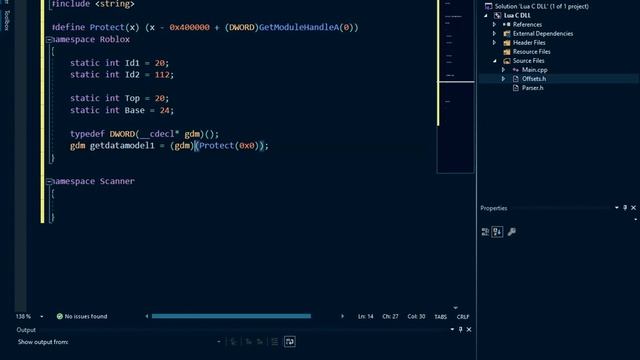Open the editor zoom level dropdown
640x360 pixels.
click(42, 316)
